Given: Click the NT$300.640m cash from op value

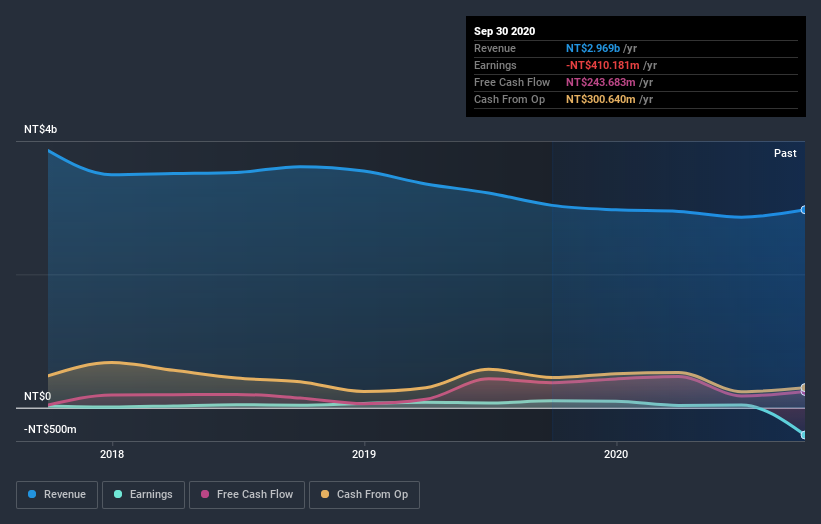Looking at the screenshot, I should 601,99.
